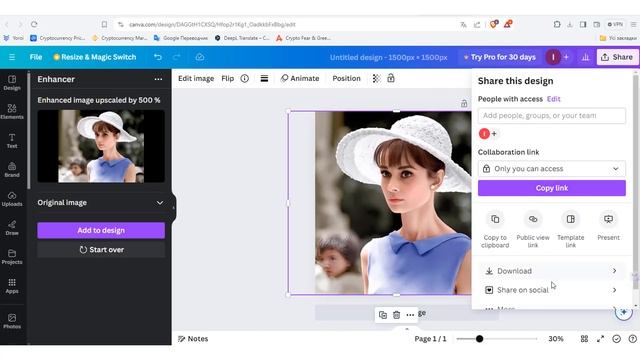640x360 pixels.
Task: Click the plus beside access avatar
Action: [494, 133]
